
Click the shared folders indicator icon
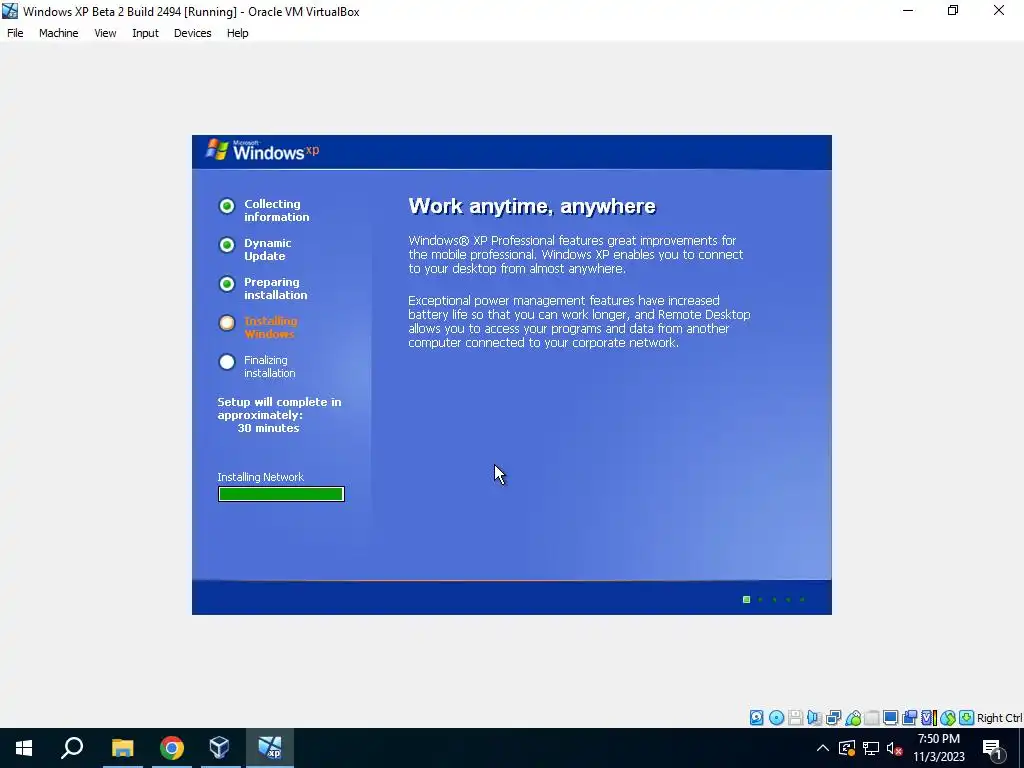[x=871, y=718]
